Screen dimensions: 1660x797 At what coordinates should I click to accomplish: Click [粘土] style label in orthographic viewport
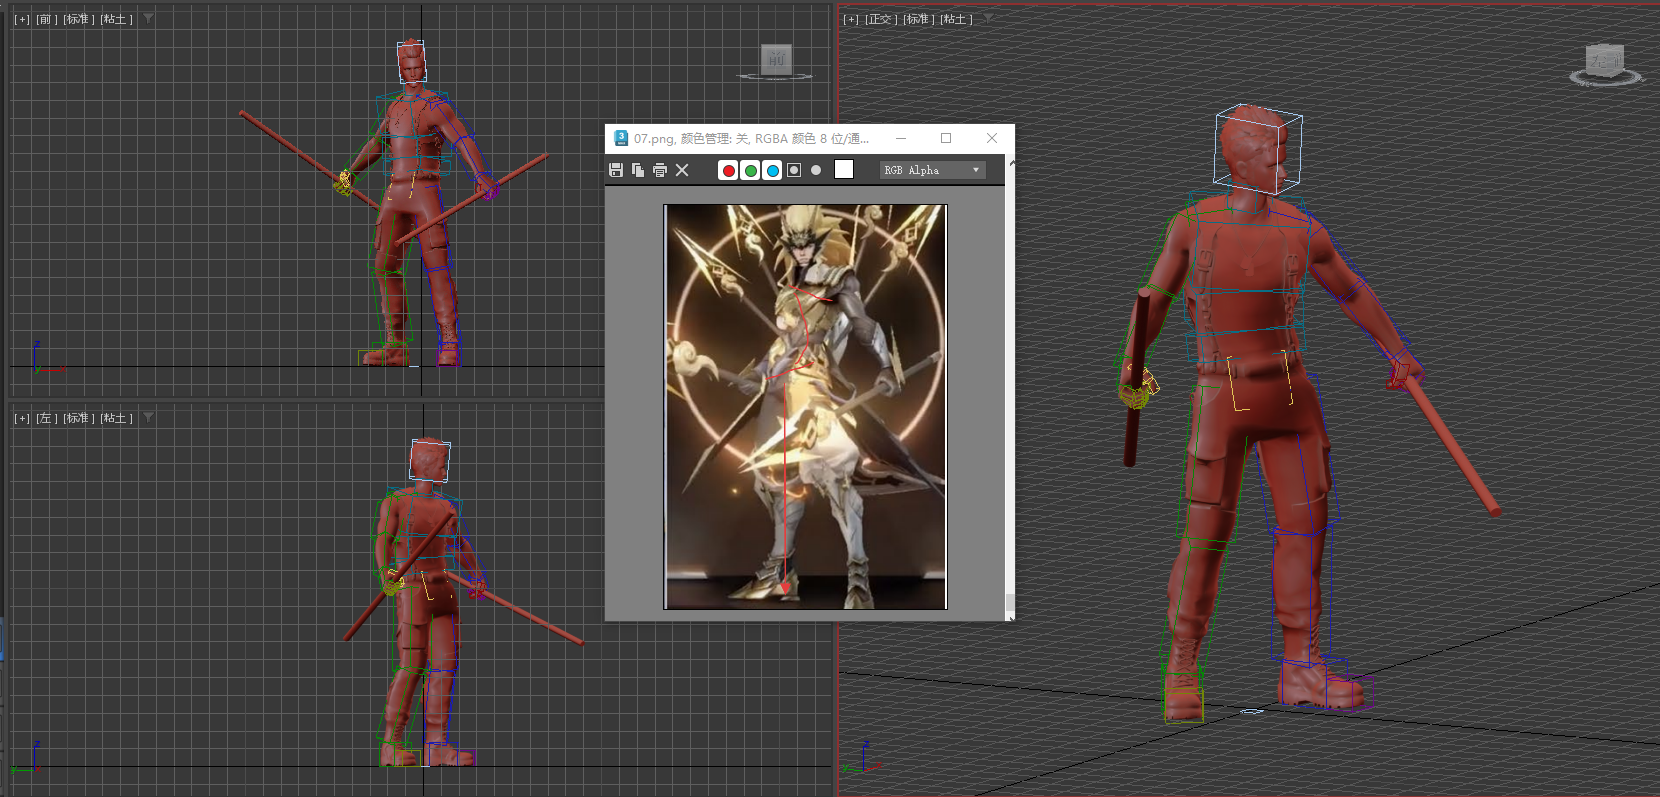pyautogui.click(x=956, y=19)
